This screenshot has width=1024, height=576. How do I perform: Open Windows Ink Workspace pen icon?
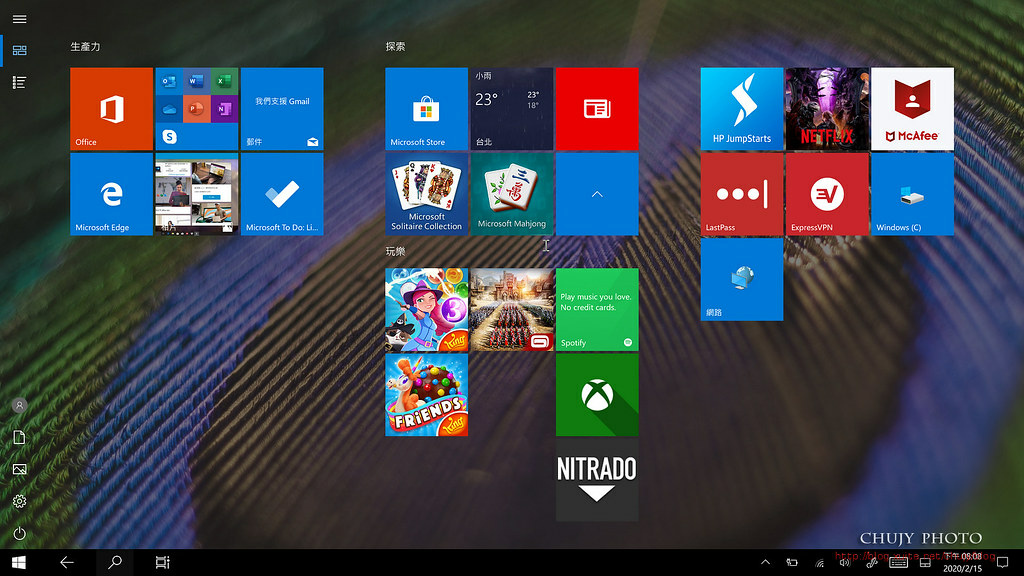[x=872, y=562]
